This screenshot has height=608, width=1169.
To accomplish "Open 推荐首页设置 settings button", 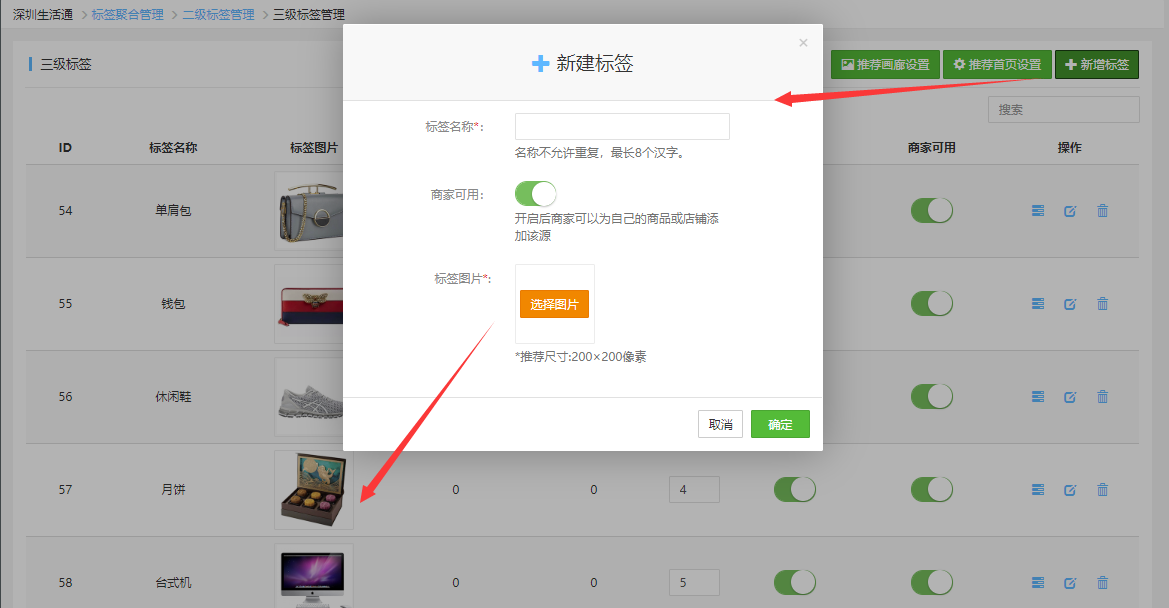I will click(998, 65).
